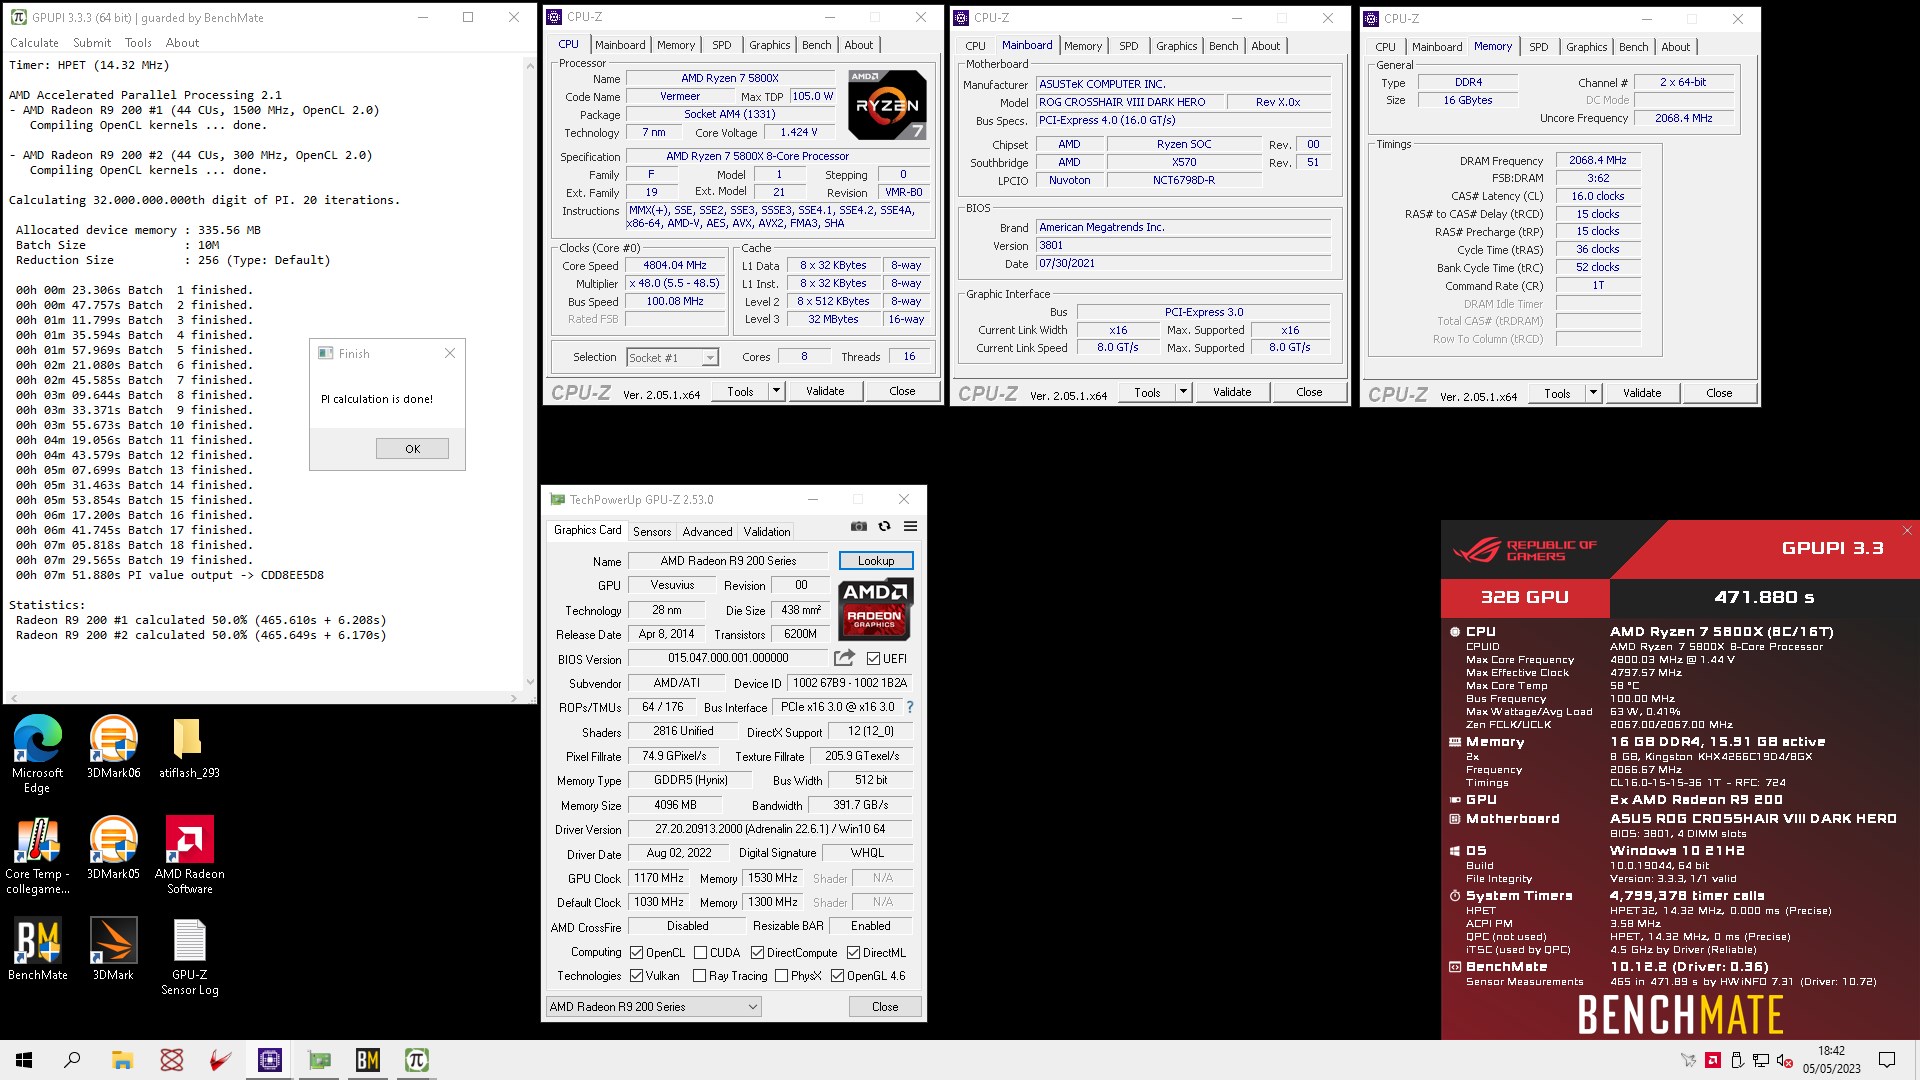Screen dimensions: 1920x1080
Task: Expand Tools dropdown arrow in CPU-Z CPU window
Action: pyautogui.click(x=776, y=391)
